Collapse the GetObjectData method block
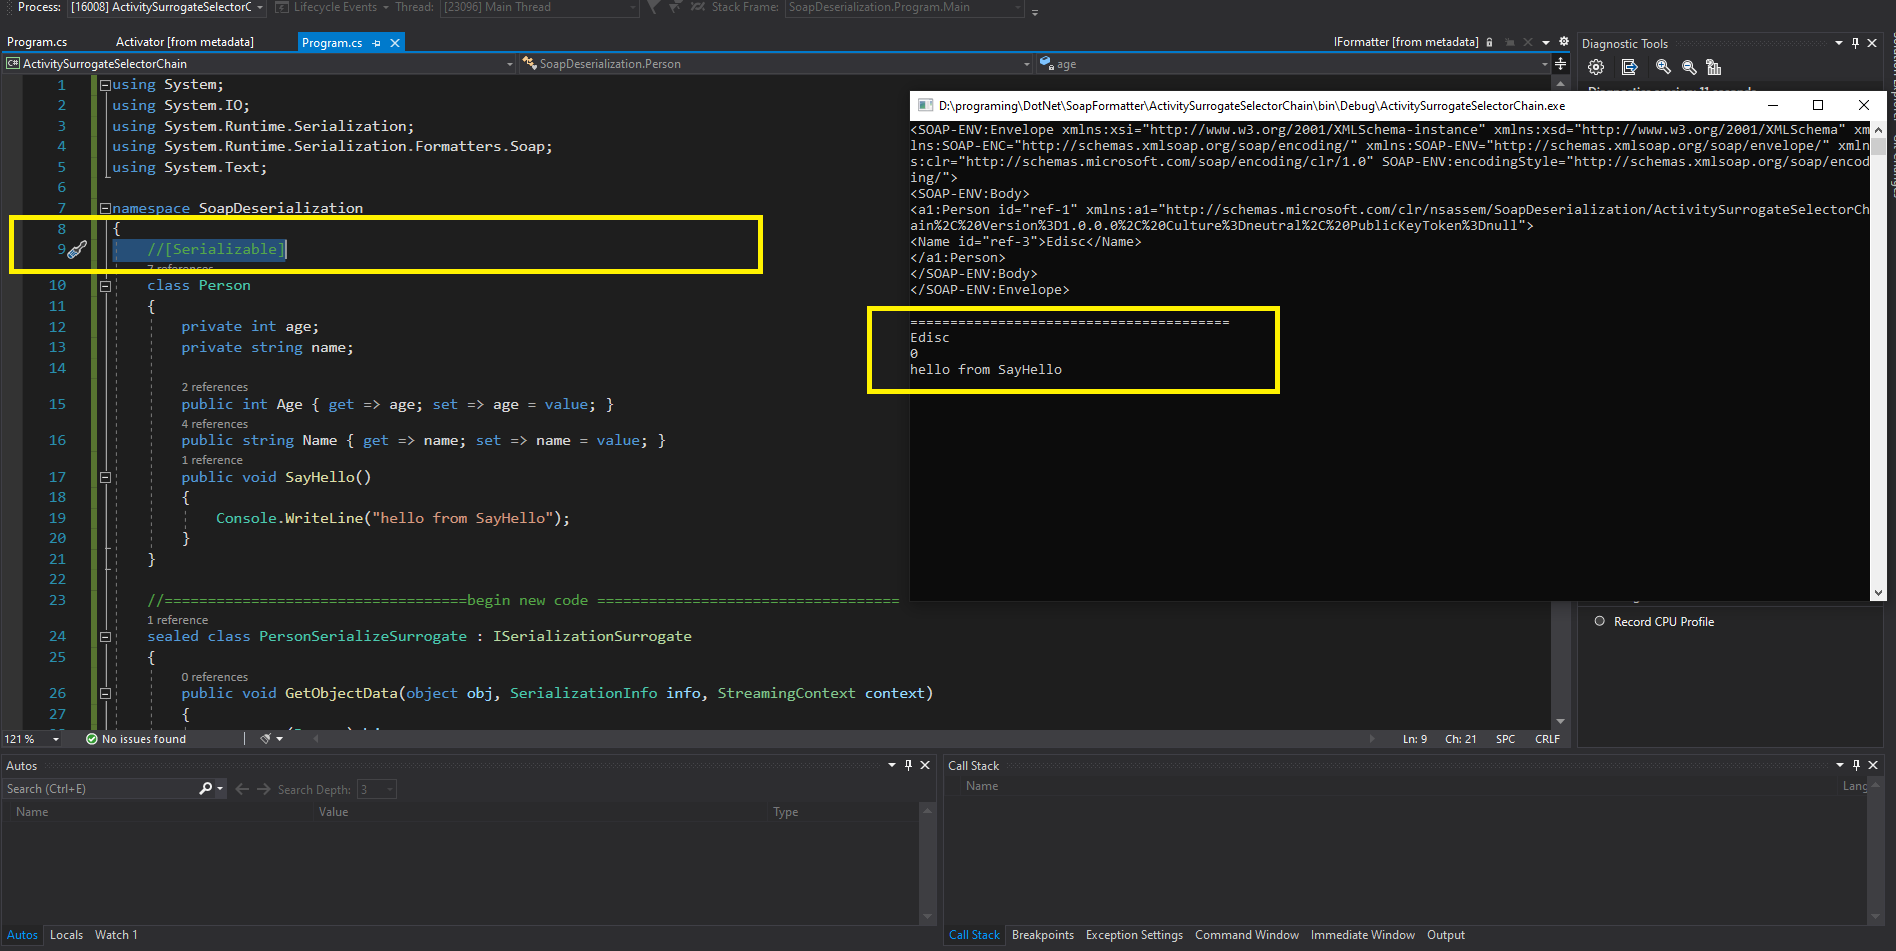The width and height of the screenshot is (1896, 951). [105, 694]
